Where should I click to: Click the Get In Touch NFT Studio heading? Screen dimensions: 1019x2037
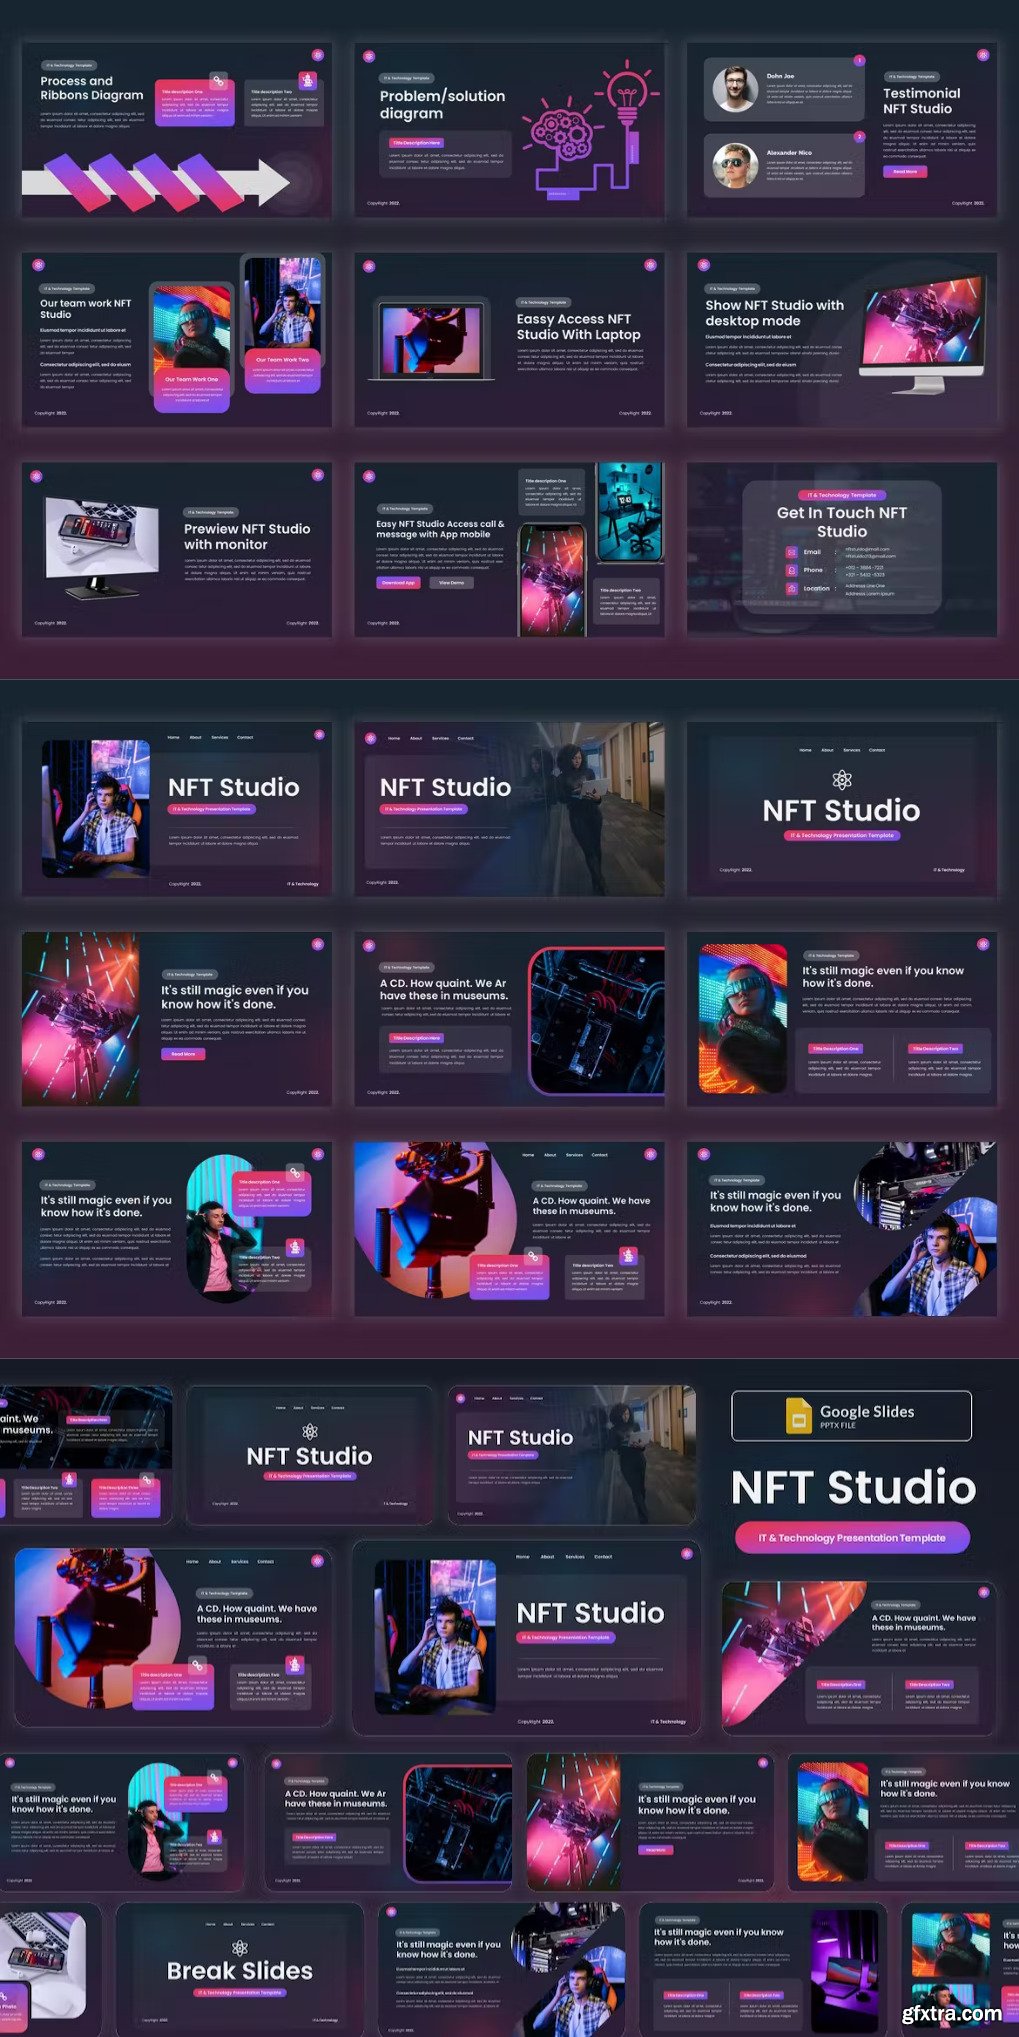coord(842,522)
